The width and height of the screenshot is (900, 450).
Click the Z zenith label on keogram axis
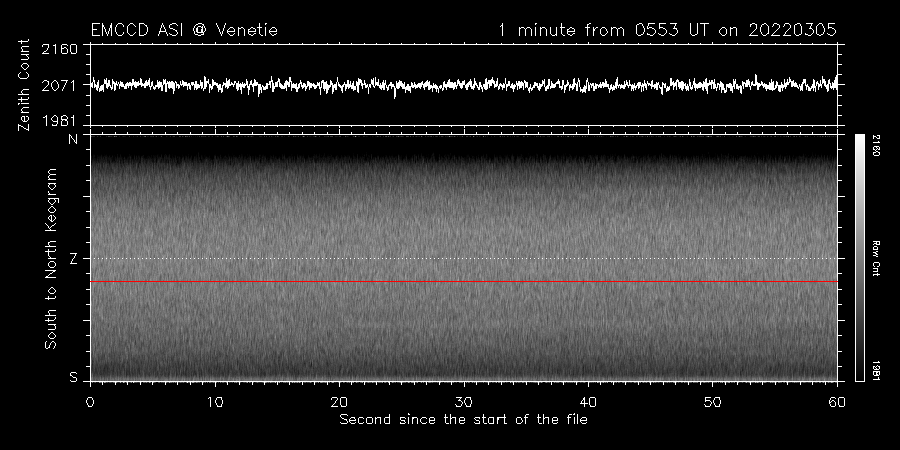73,259
